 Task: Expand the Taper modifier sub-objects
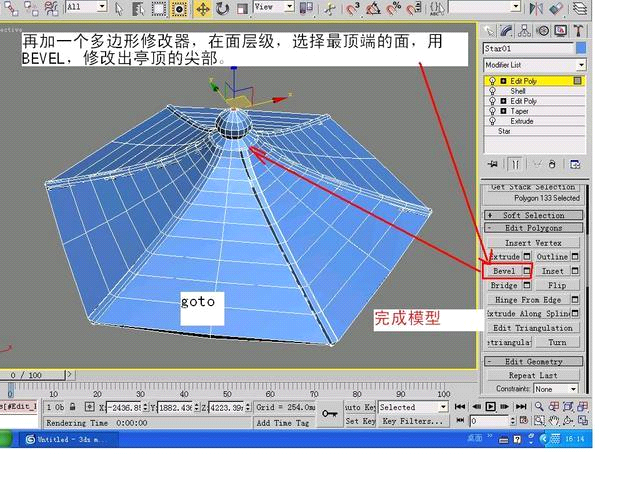click(x=503, y=111)
